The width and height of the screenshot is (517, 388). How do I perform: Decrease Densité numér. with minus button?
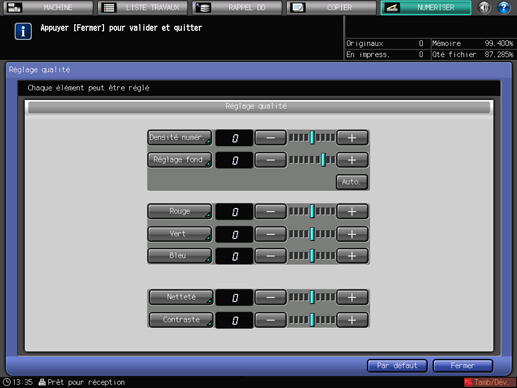coord(270,138)
